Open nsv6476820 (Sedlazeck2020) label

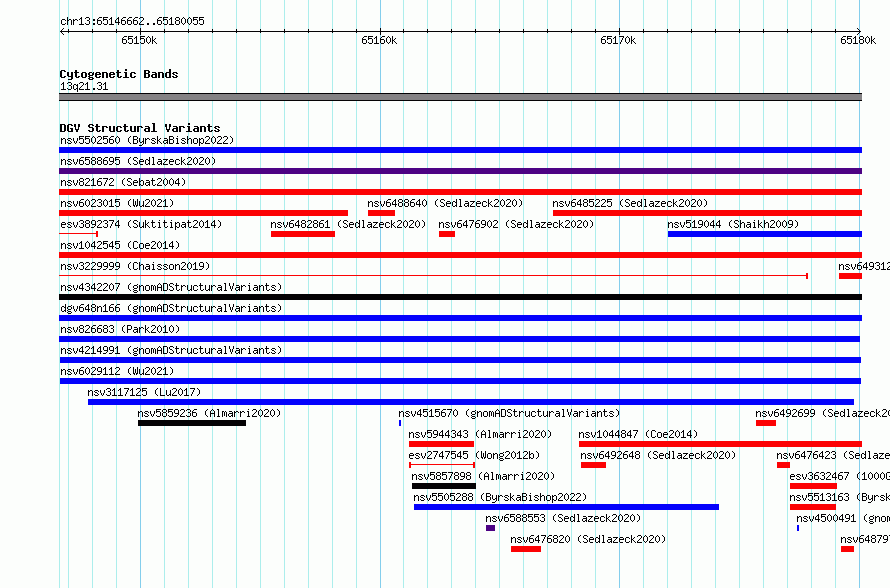588,539
